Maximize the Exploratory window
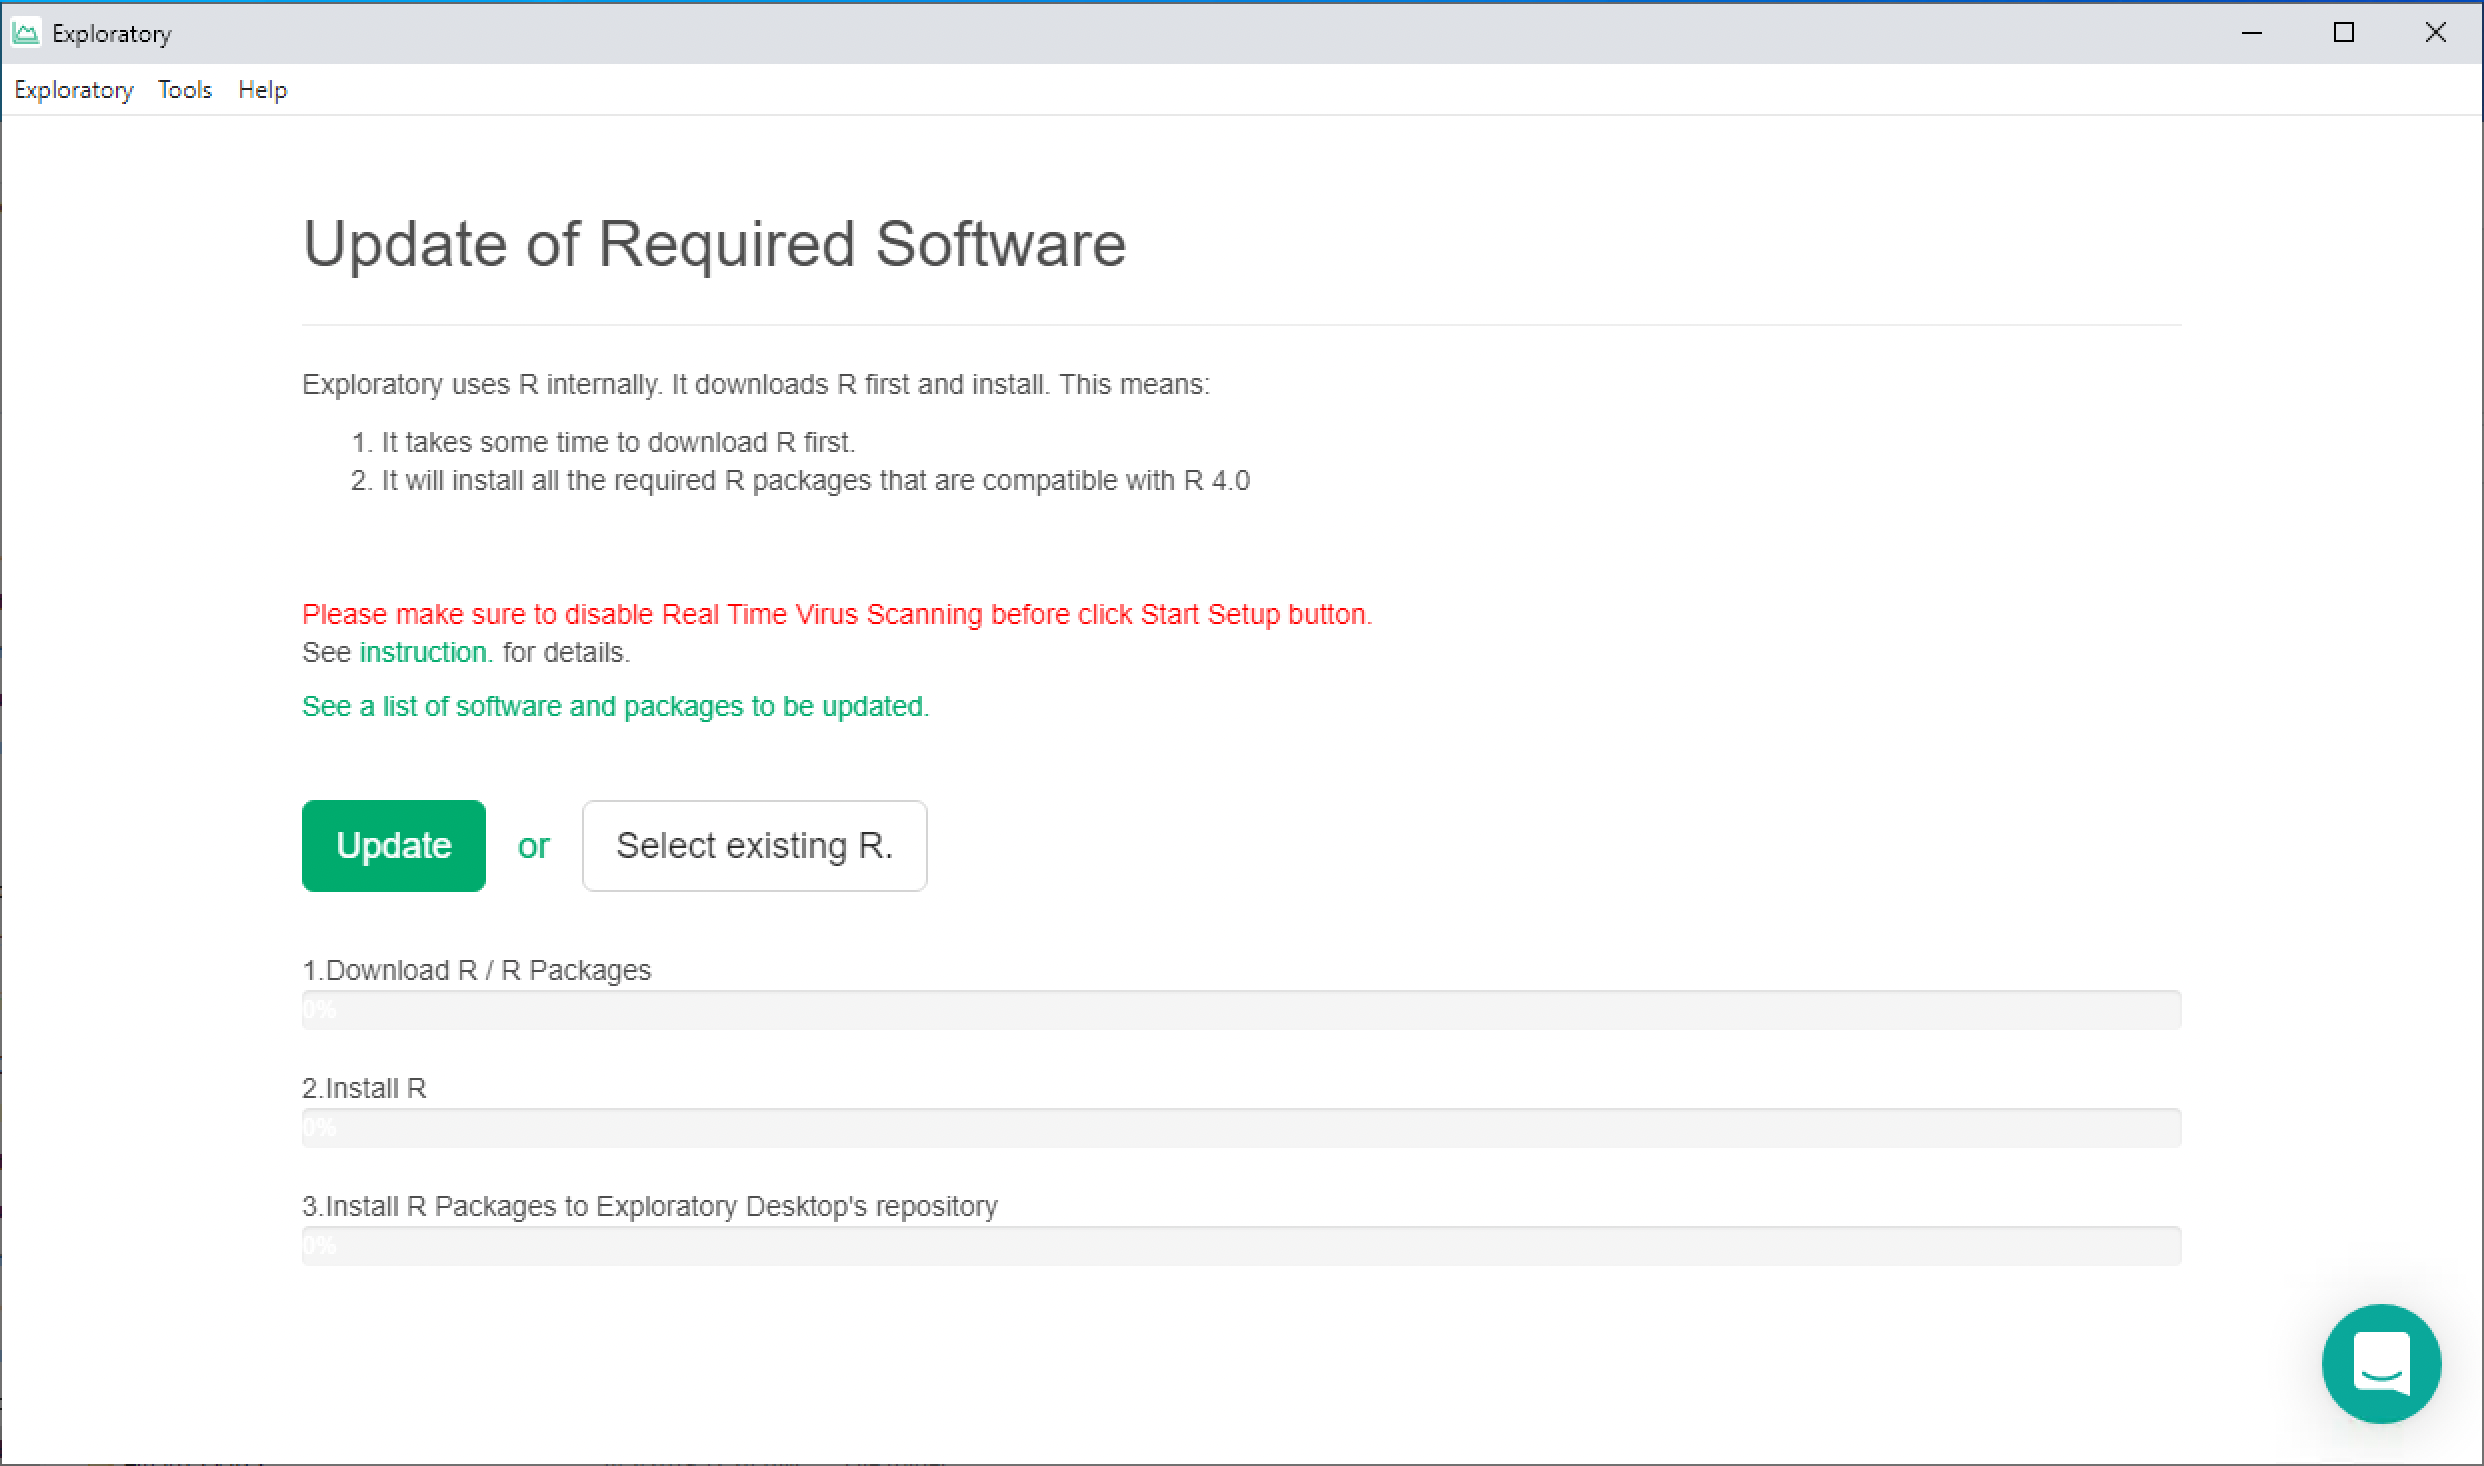Screen dimensions: 2484x1466 (x=2344, y=33)
